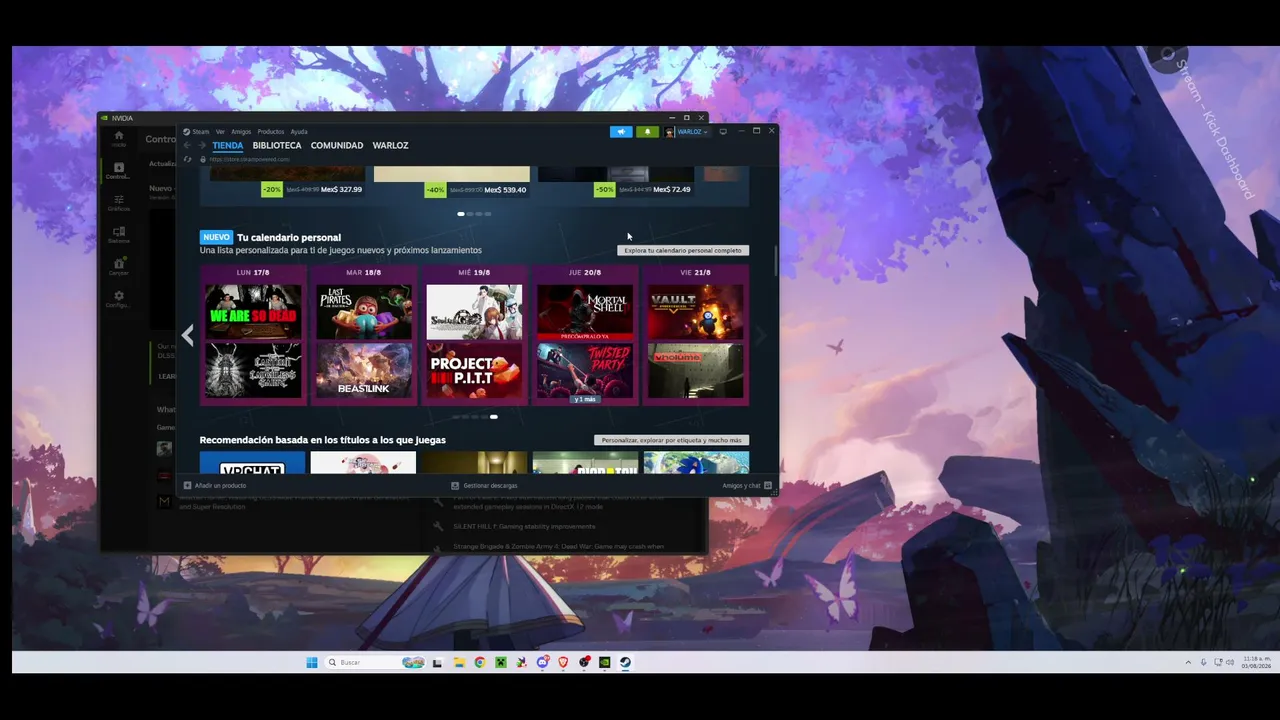Image resolution: width=1280 pixels, height=720 pixels.
Task: Open the Vault game thumbnail
Action: pyautogui.click(x=695, y=312)
